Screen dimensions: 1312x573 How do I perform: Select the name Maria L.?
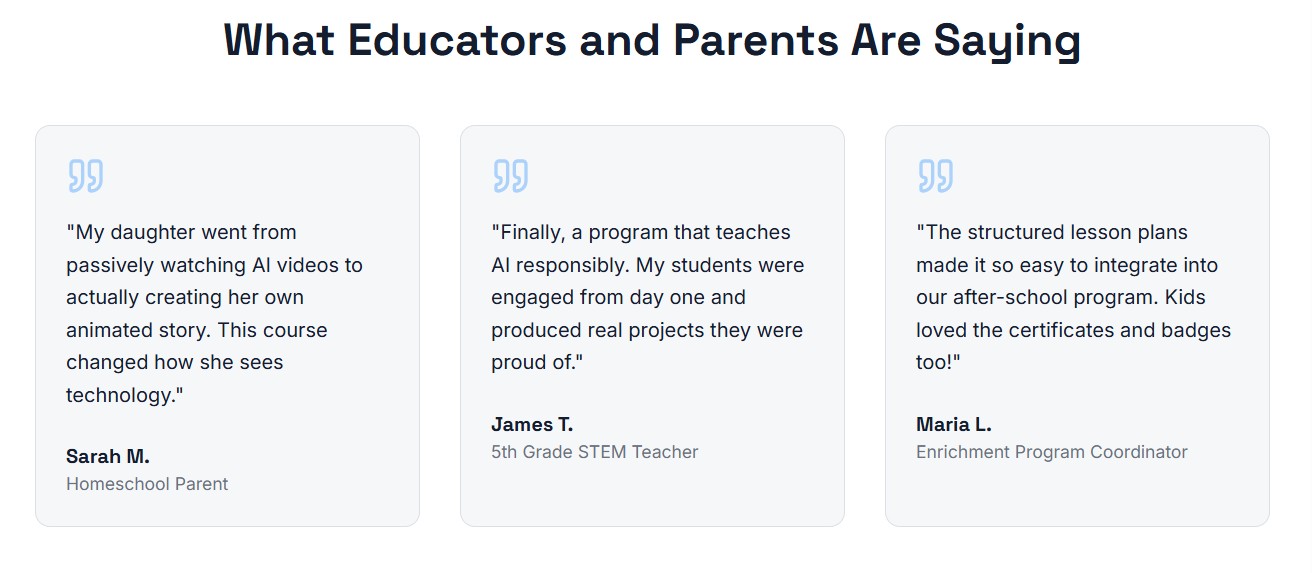pos(954,424)
